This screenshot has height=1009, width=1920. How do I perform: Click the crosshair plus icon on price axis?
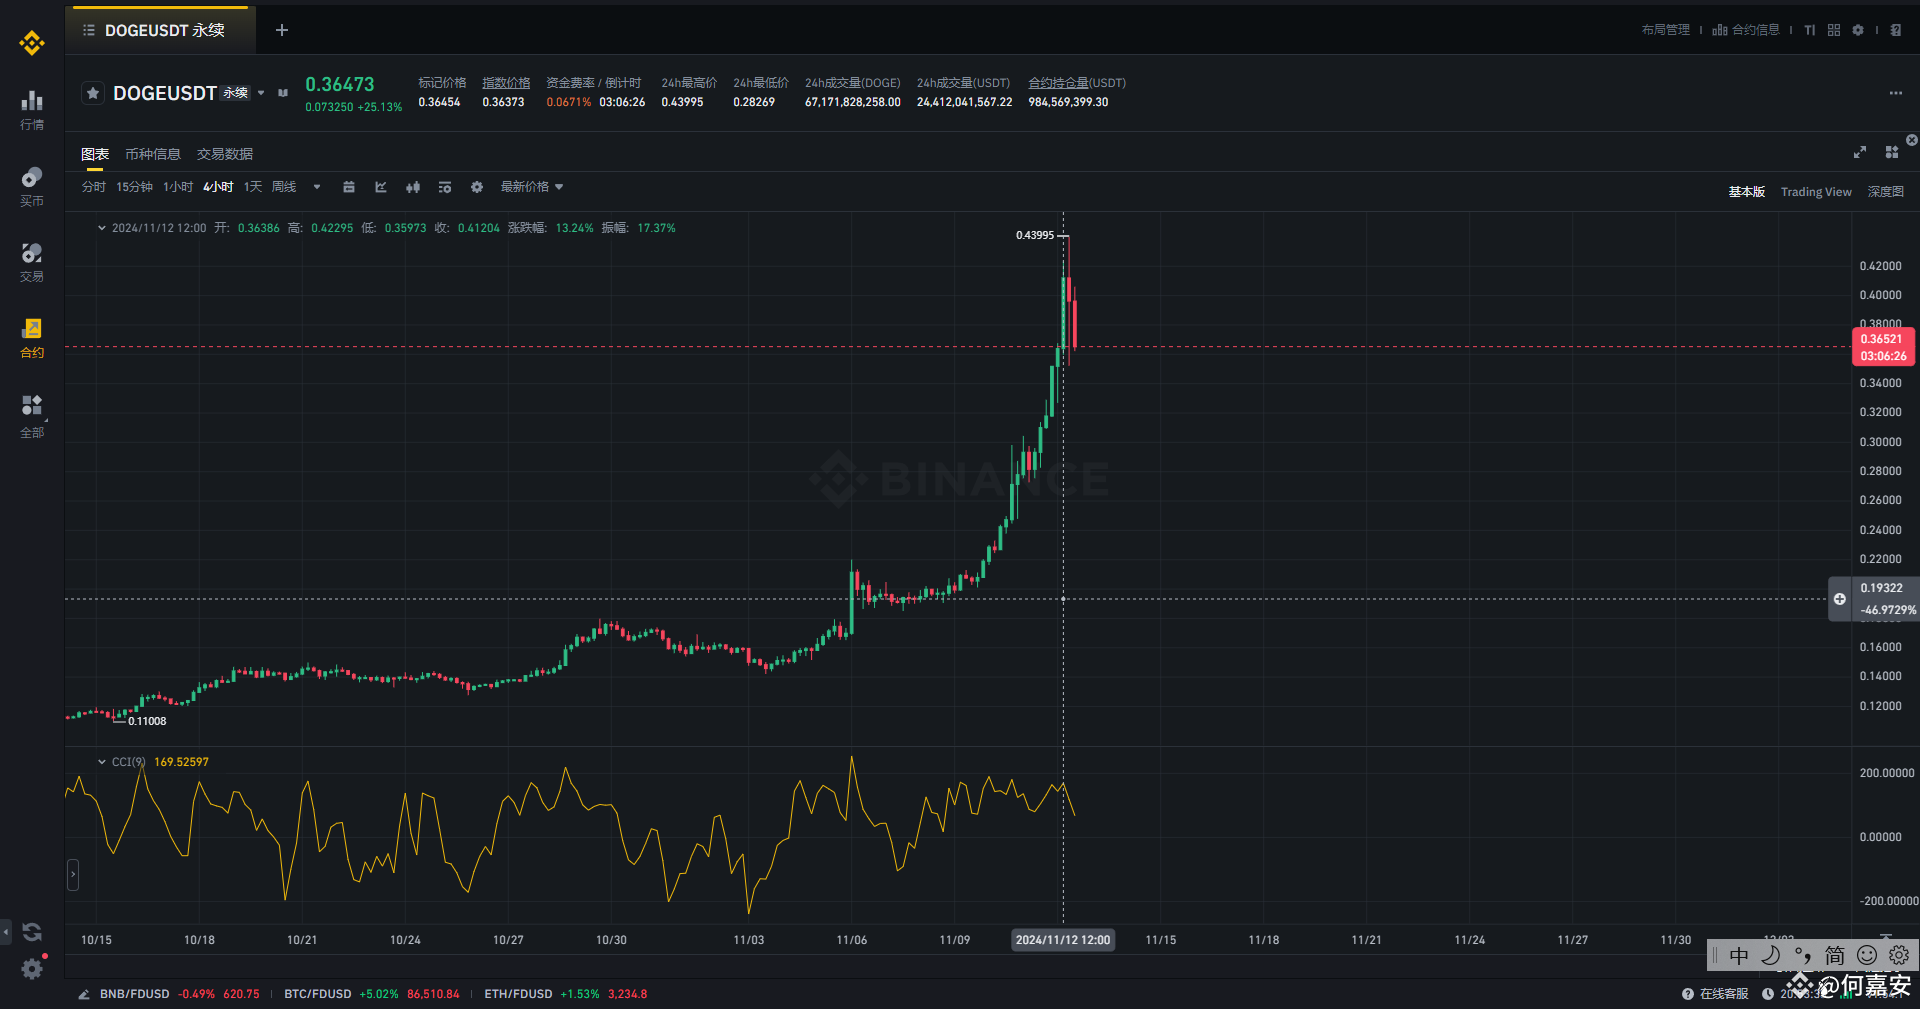point(1840,599)
